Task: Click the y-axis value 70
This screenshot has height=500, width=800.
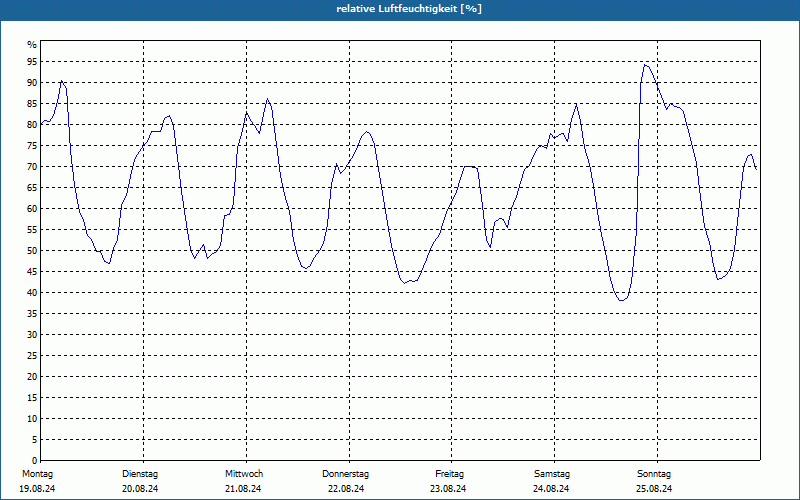Action: pyautogui.click(x=32, y=167)
